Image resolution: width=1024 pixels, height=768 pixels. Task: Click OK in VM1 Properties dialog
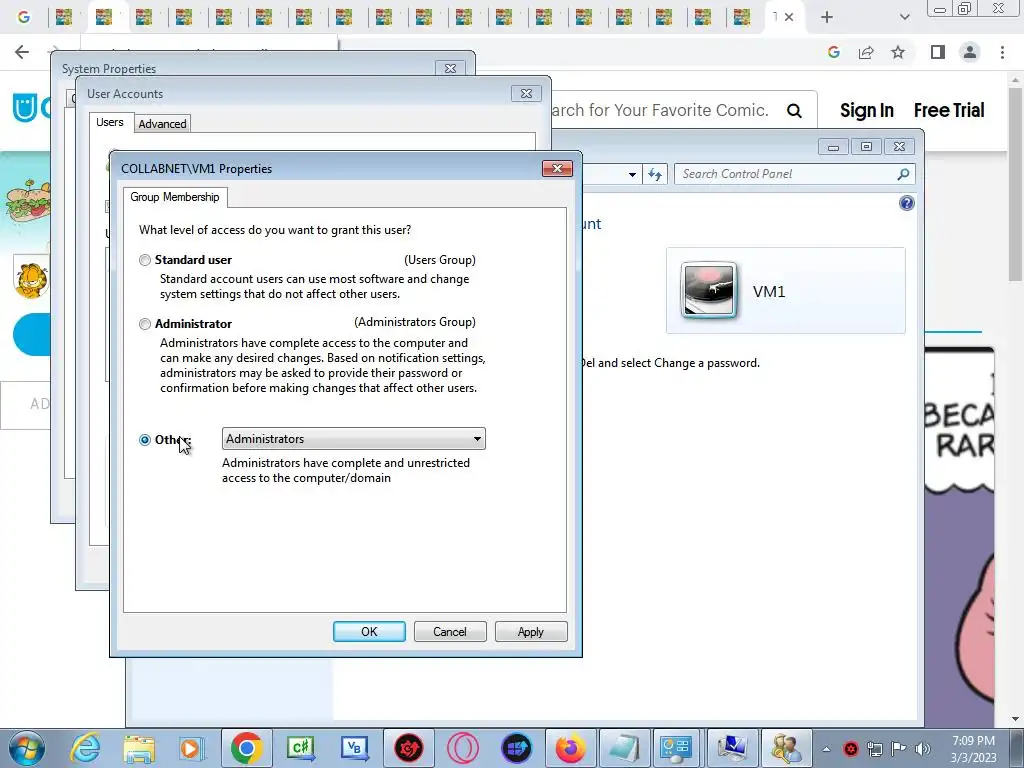tap(369, 632)
